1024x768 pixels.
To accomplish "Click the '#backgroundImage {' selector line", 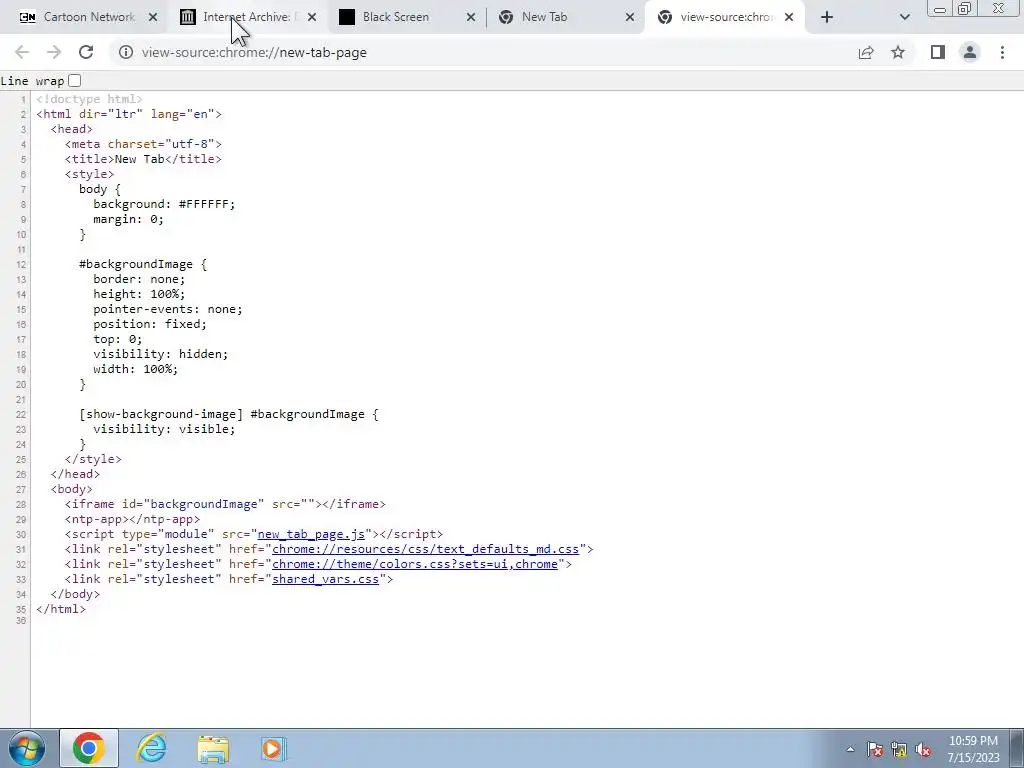I will coord(142,264).
